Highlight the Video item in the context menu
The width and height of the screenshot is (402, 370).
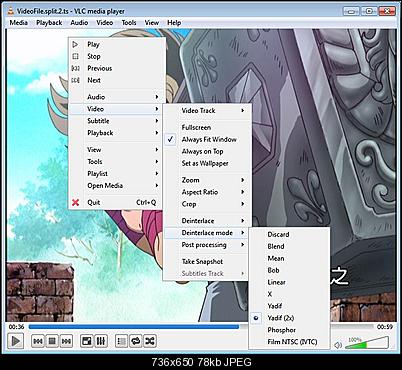tap(117, 109)
